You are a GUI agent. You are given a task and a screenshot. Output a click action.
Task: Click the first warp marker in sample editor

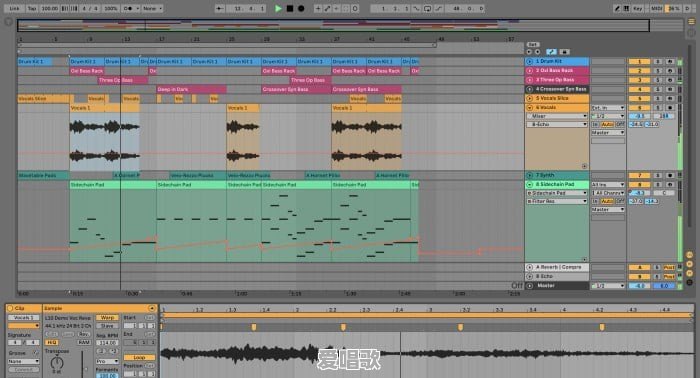pos(254,327)
